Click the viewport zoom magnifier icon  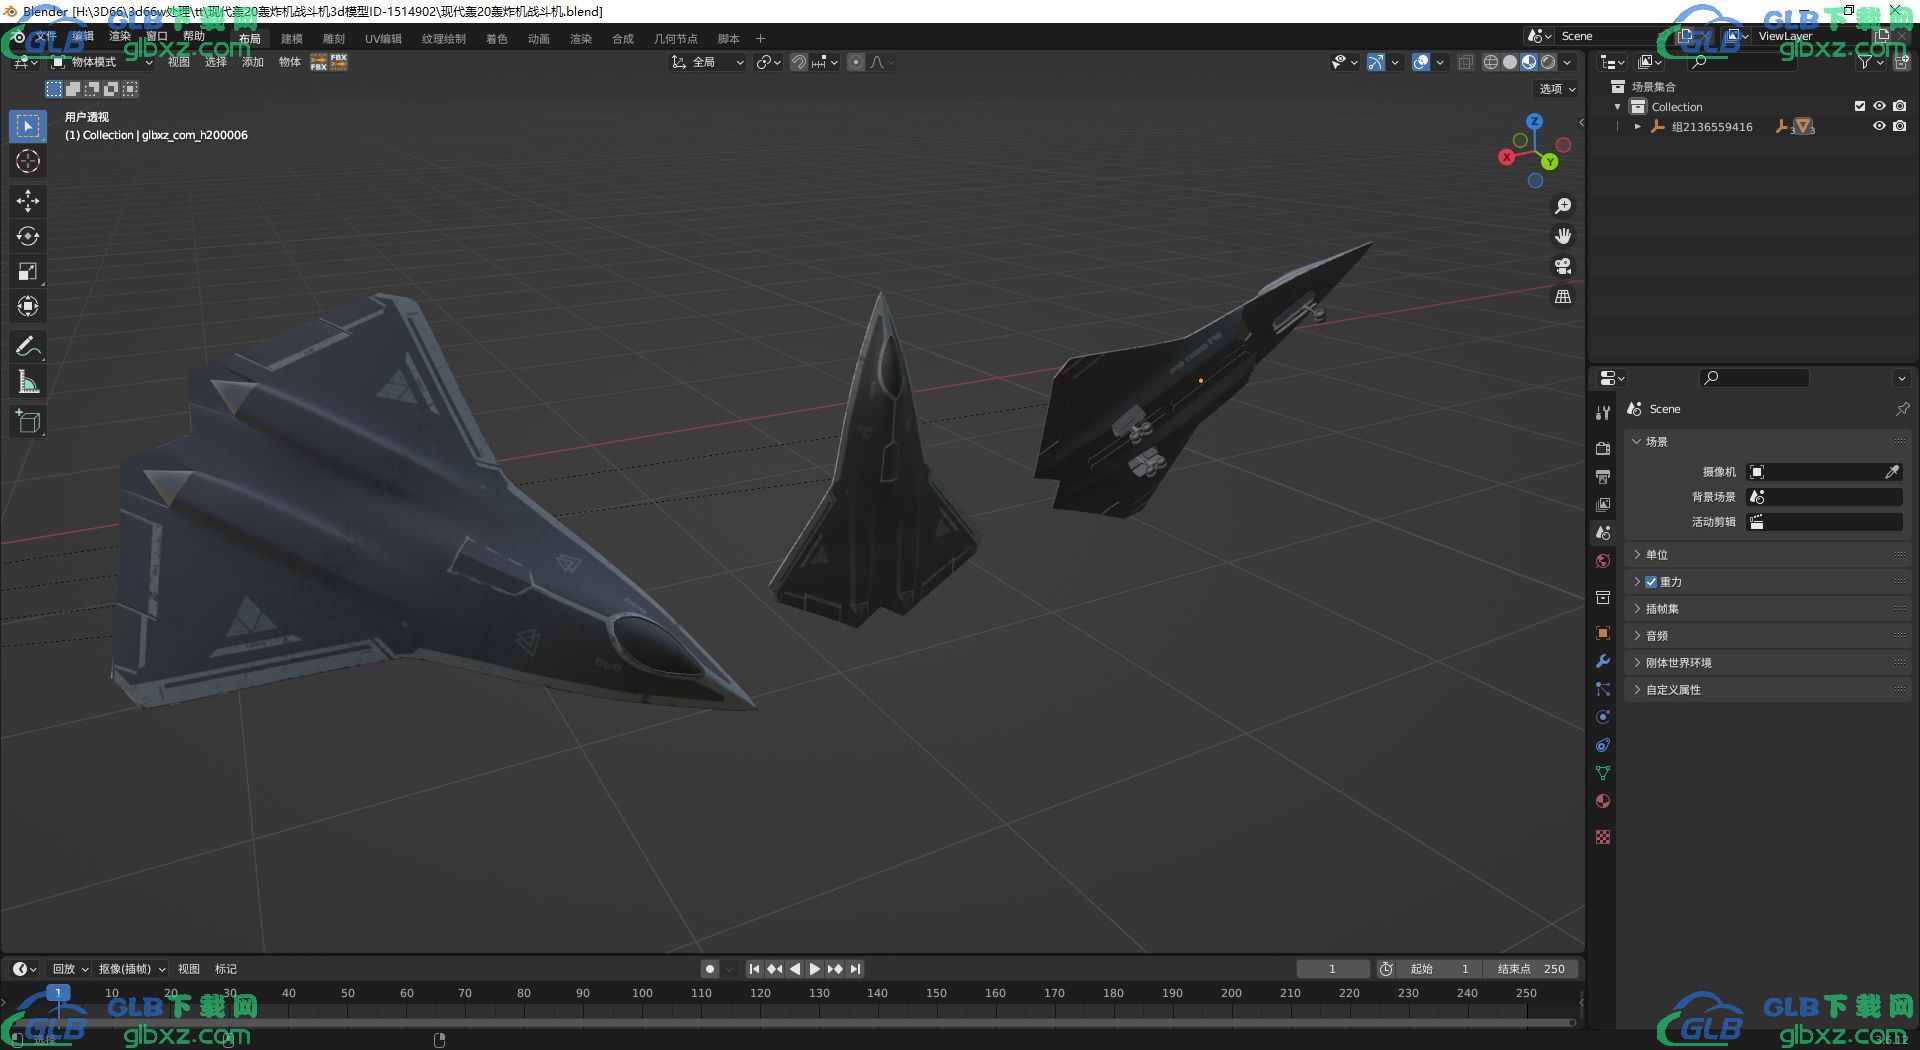click(x=1563, y=206)
